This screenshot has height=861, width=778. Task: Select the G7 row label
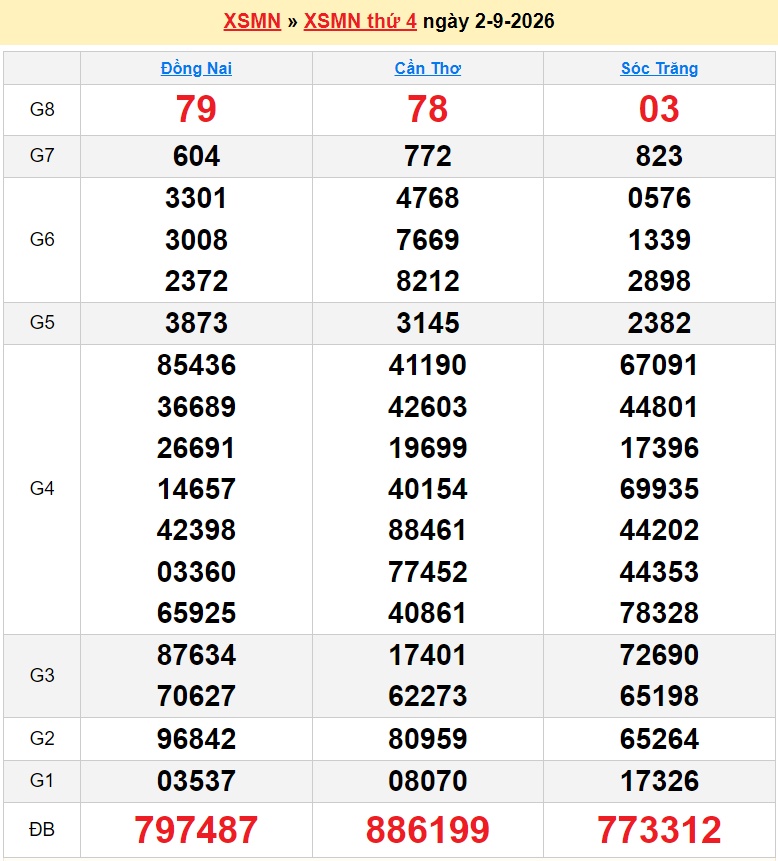(x=42, y=155)
